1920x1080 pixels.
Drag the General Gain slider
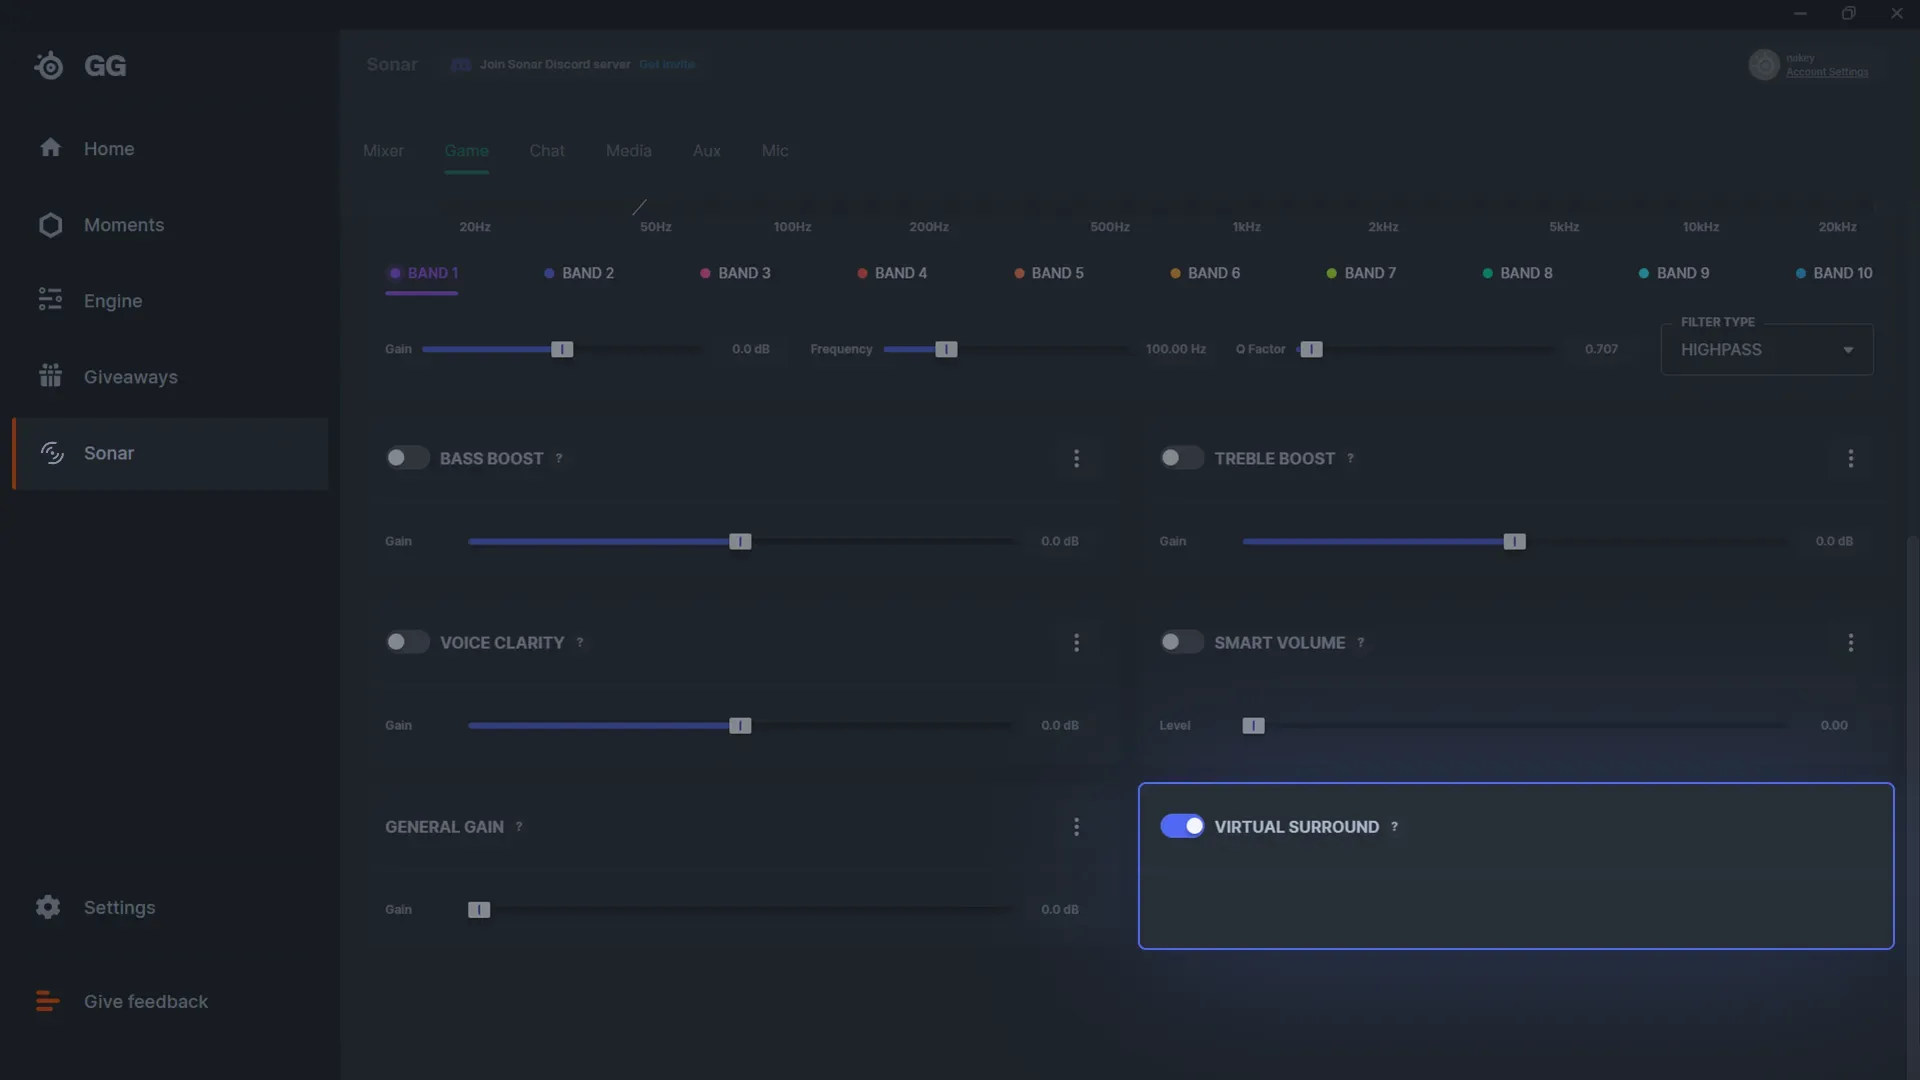[479, 909]
